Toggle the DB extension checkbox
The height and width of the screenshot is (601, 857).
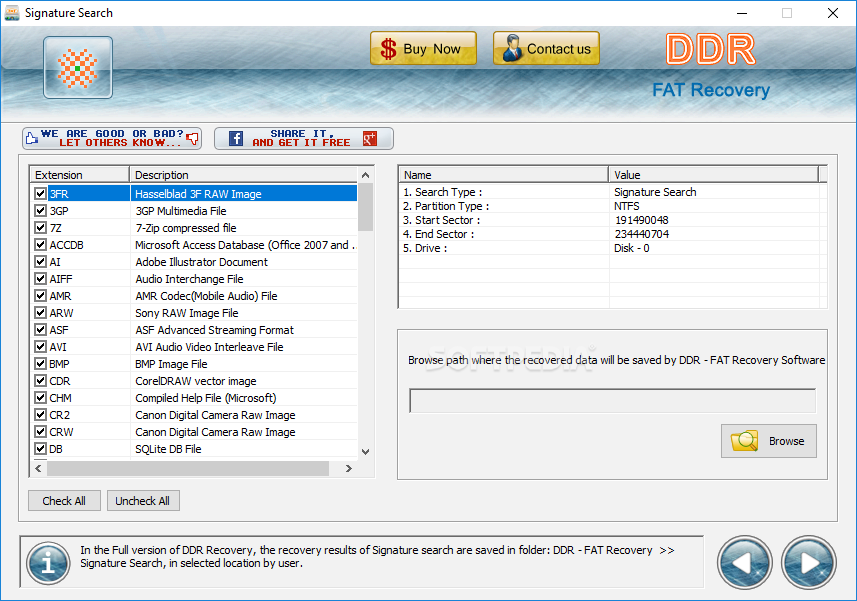click(x=40, y=449)
